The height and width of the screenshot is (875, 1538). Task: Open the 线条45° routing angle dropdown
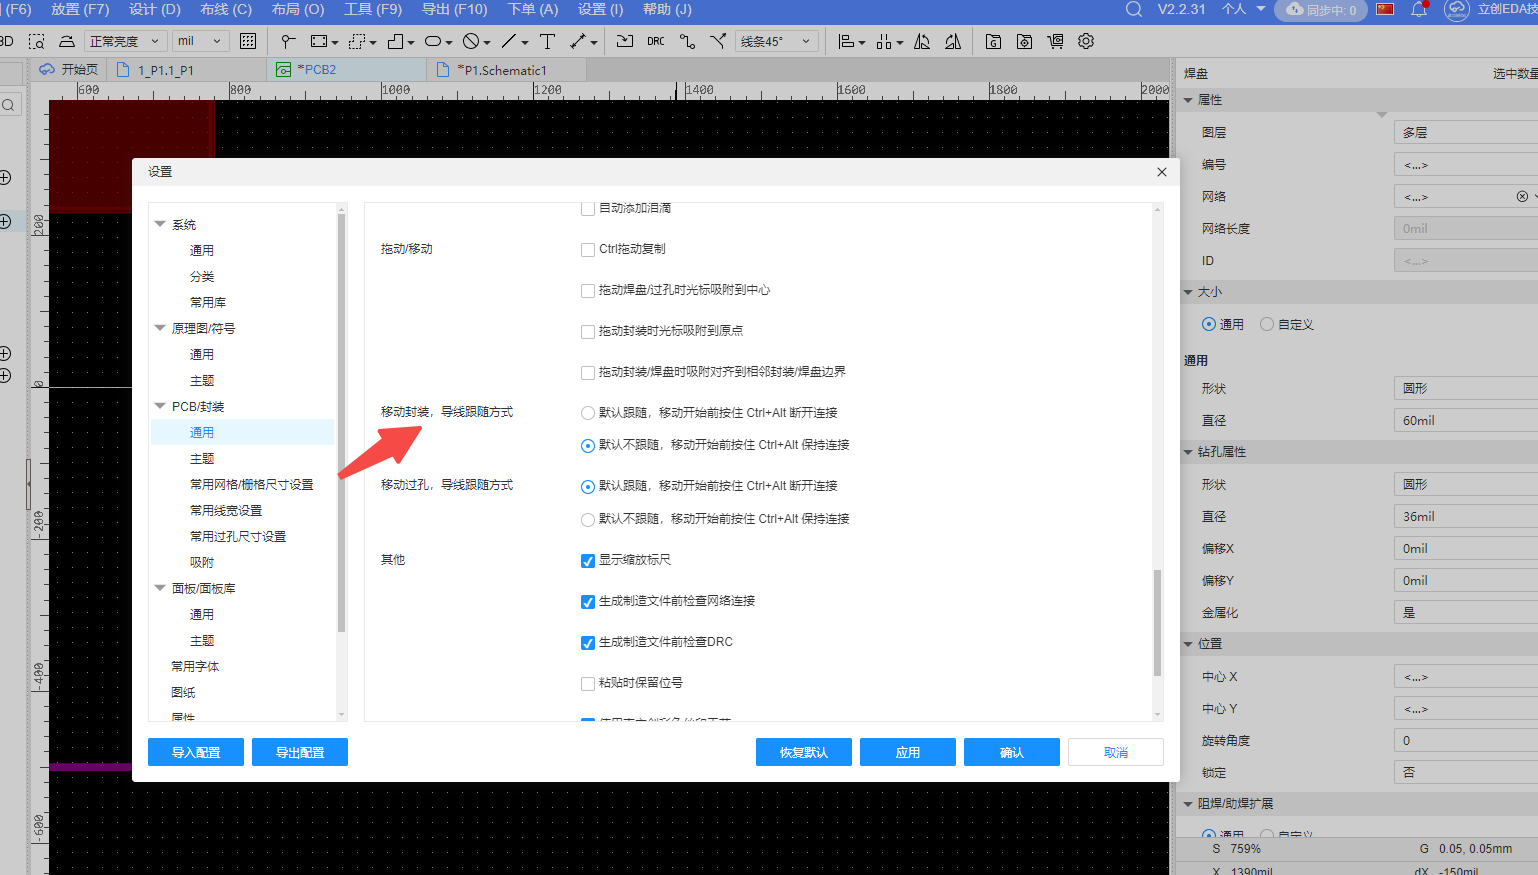point(777,41)
